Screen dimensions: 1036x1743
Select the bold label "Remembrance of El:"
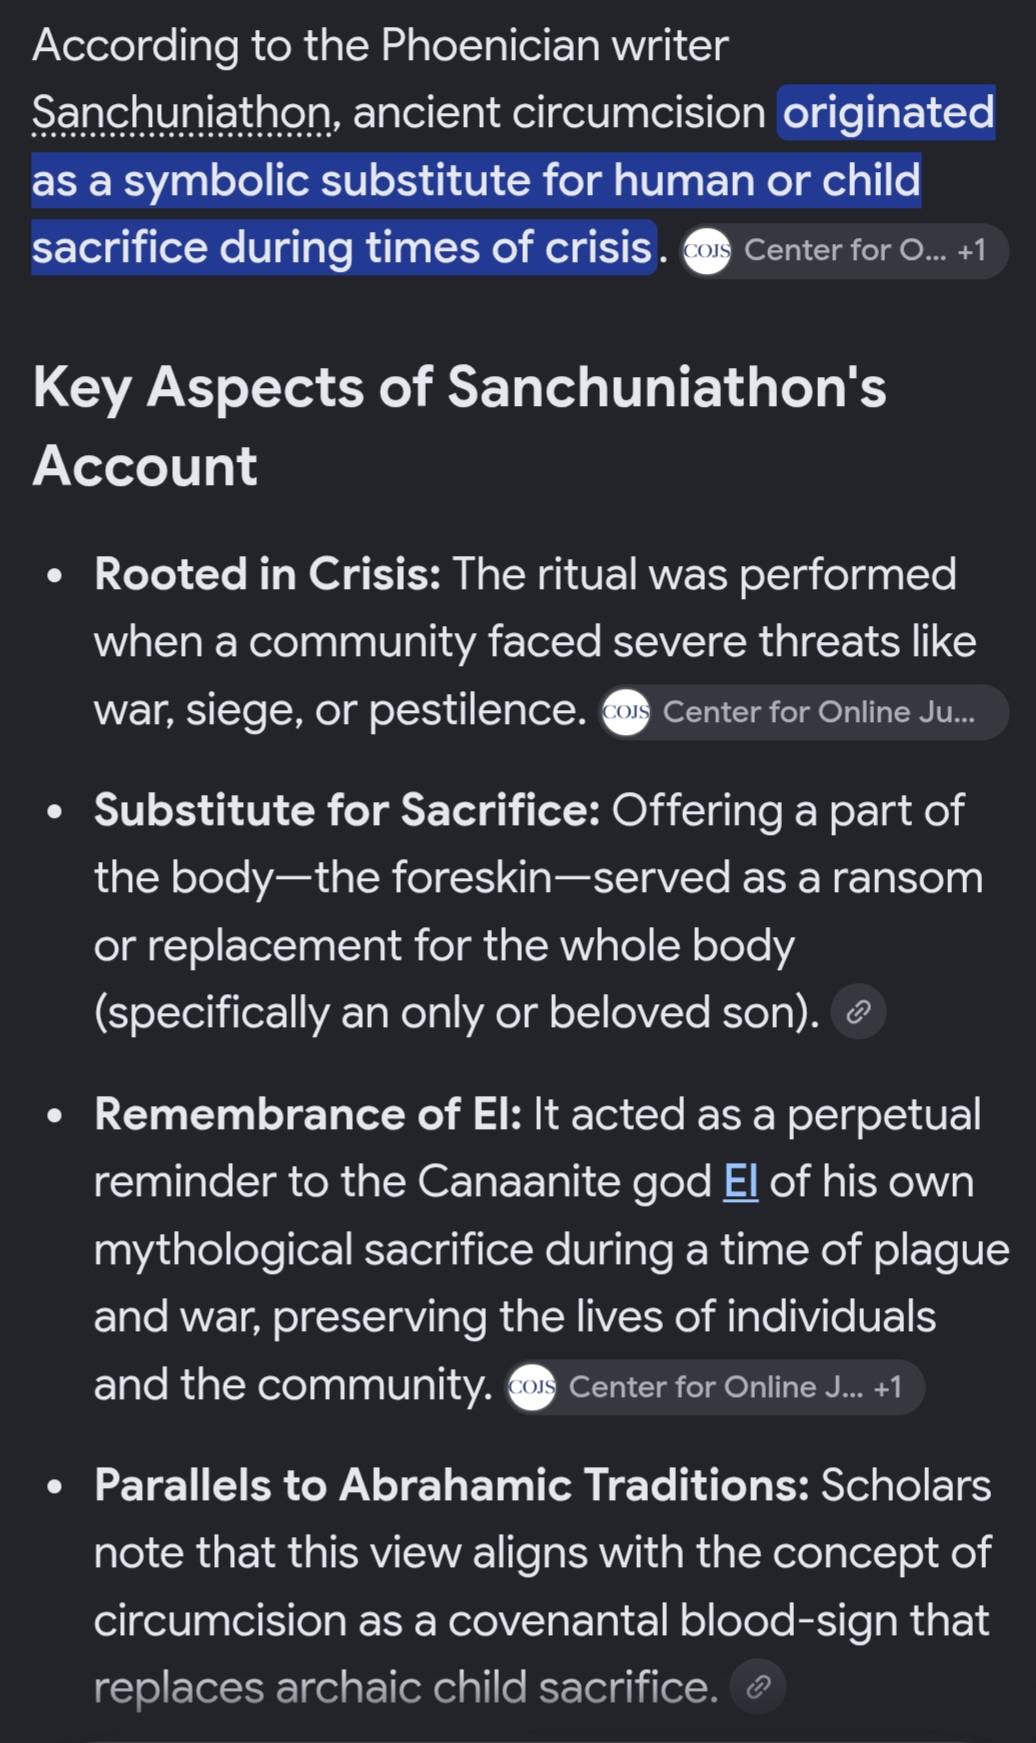coord(308,1114)
